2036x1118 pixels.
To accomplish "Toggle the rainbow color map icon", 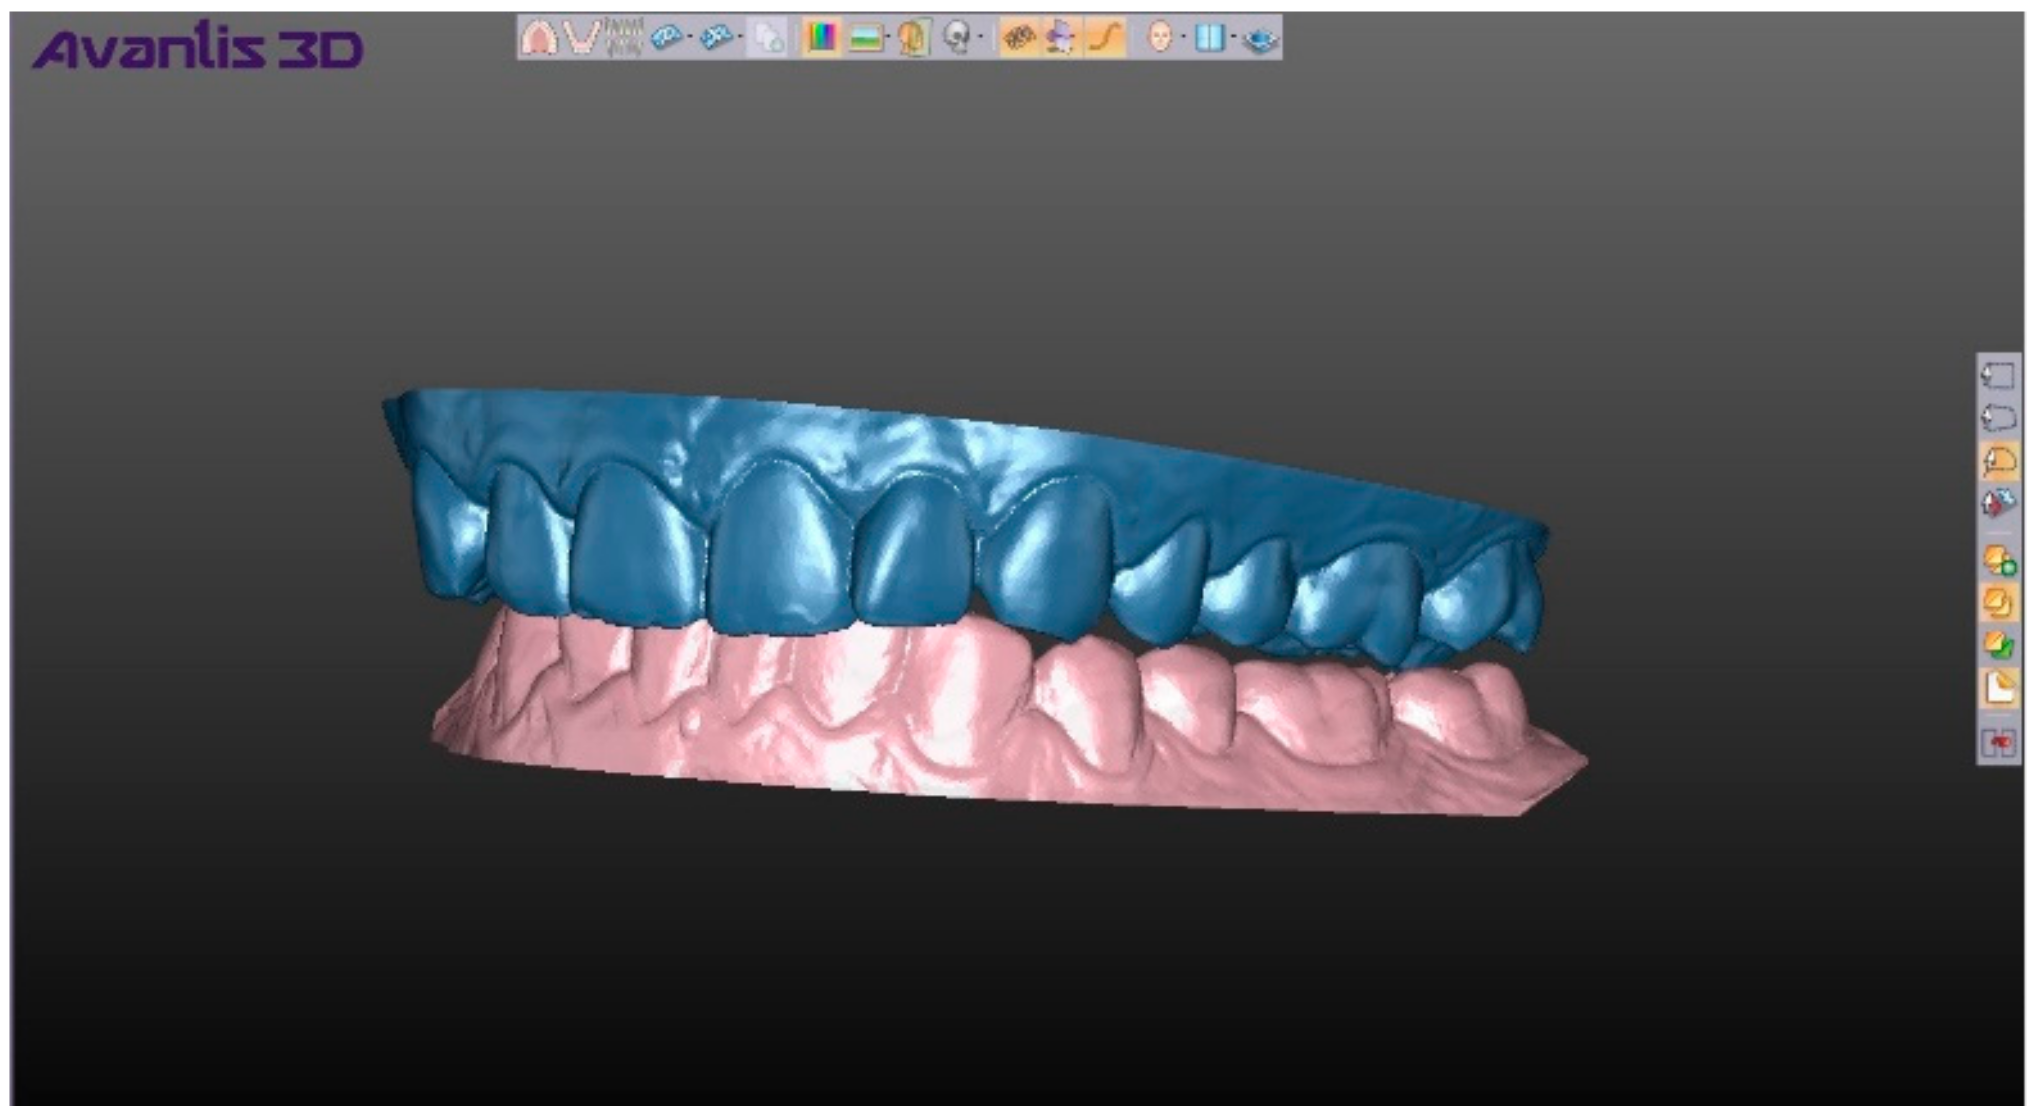I will tap(820, 39).
